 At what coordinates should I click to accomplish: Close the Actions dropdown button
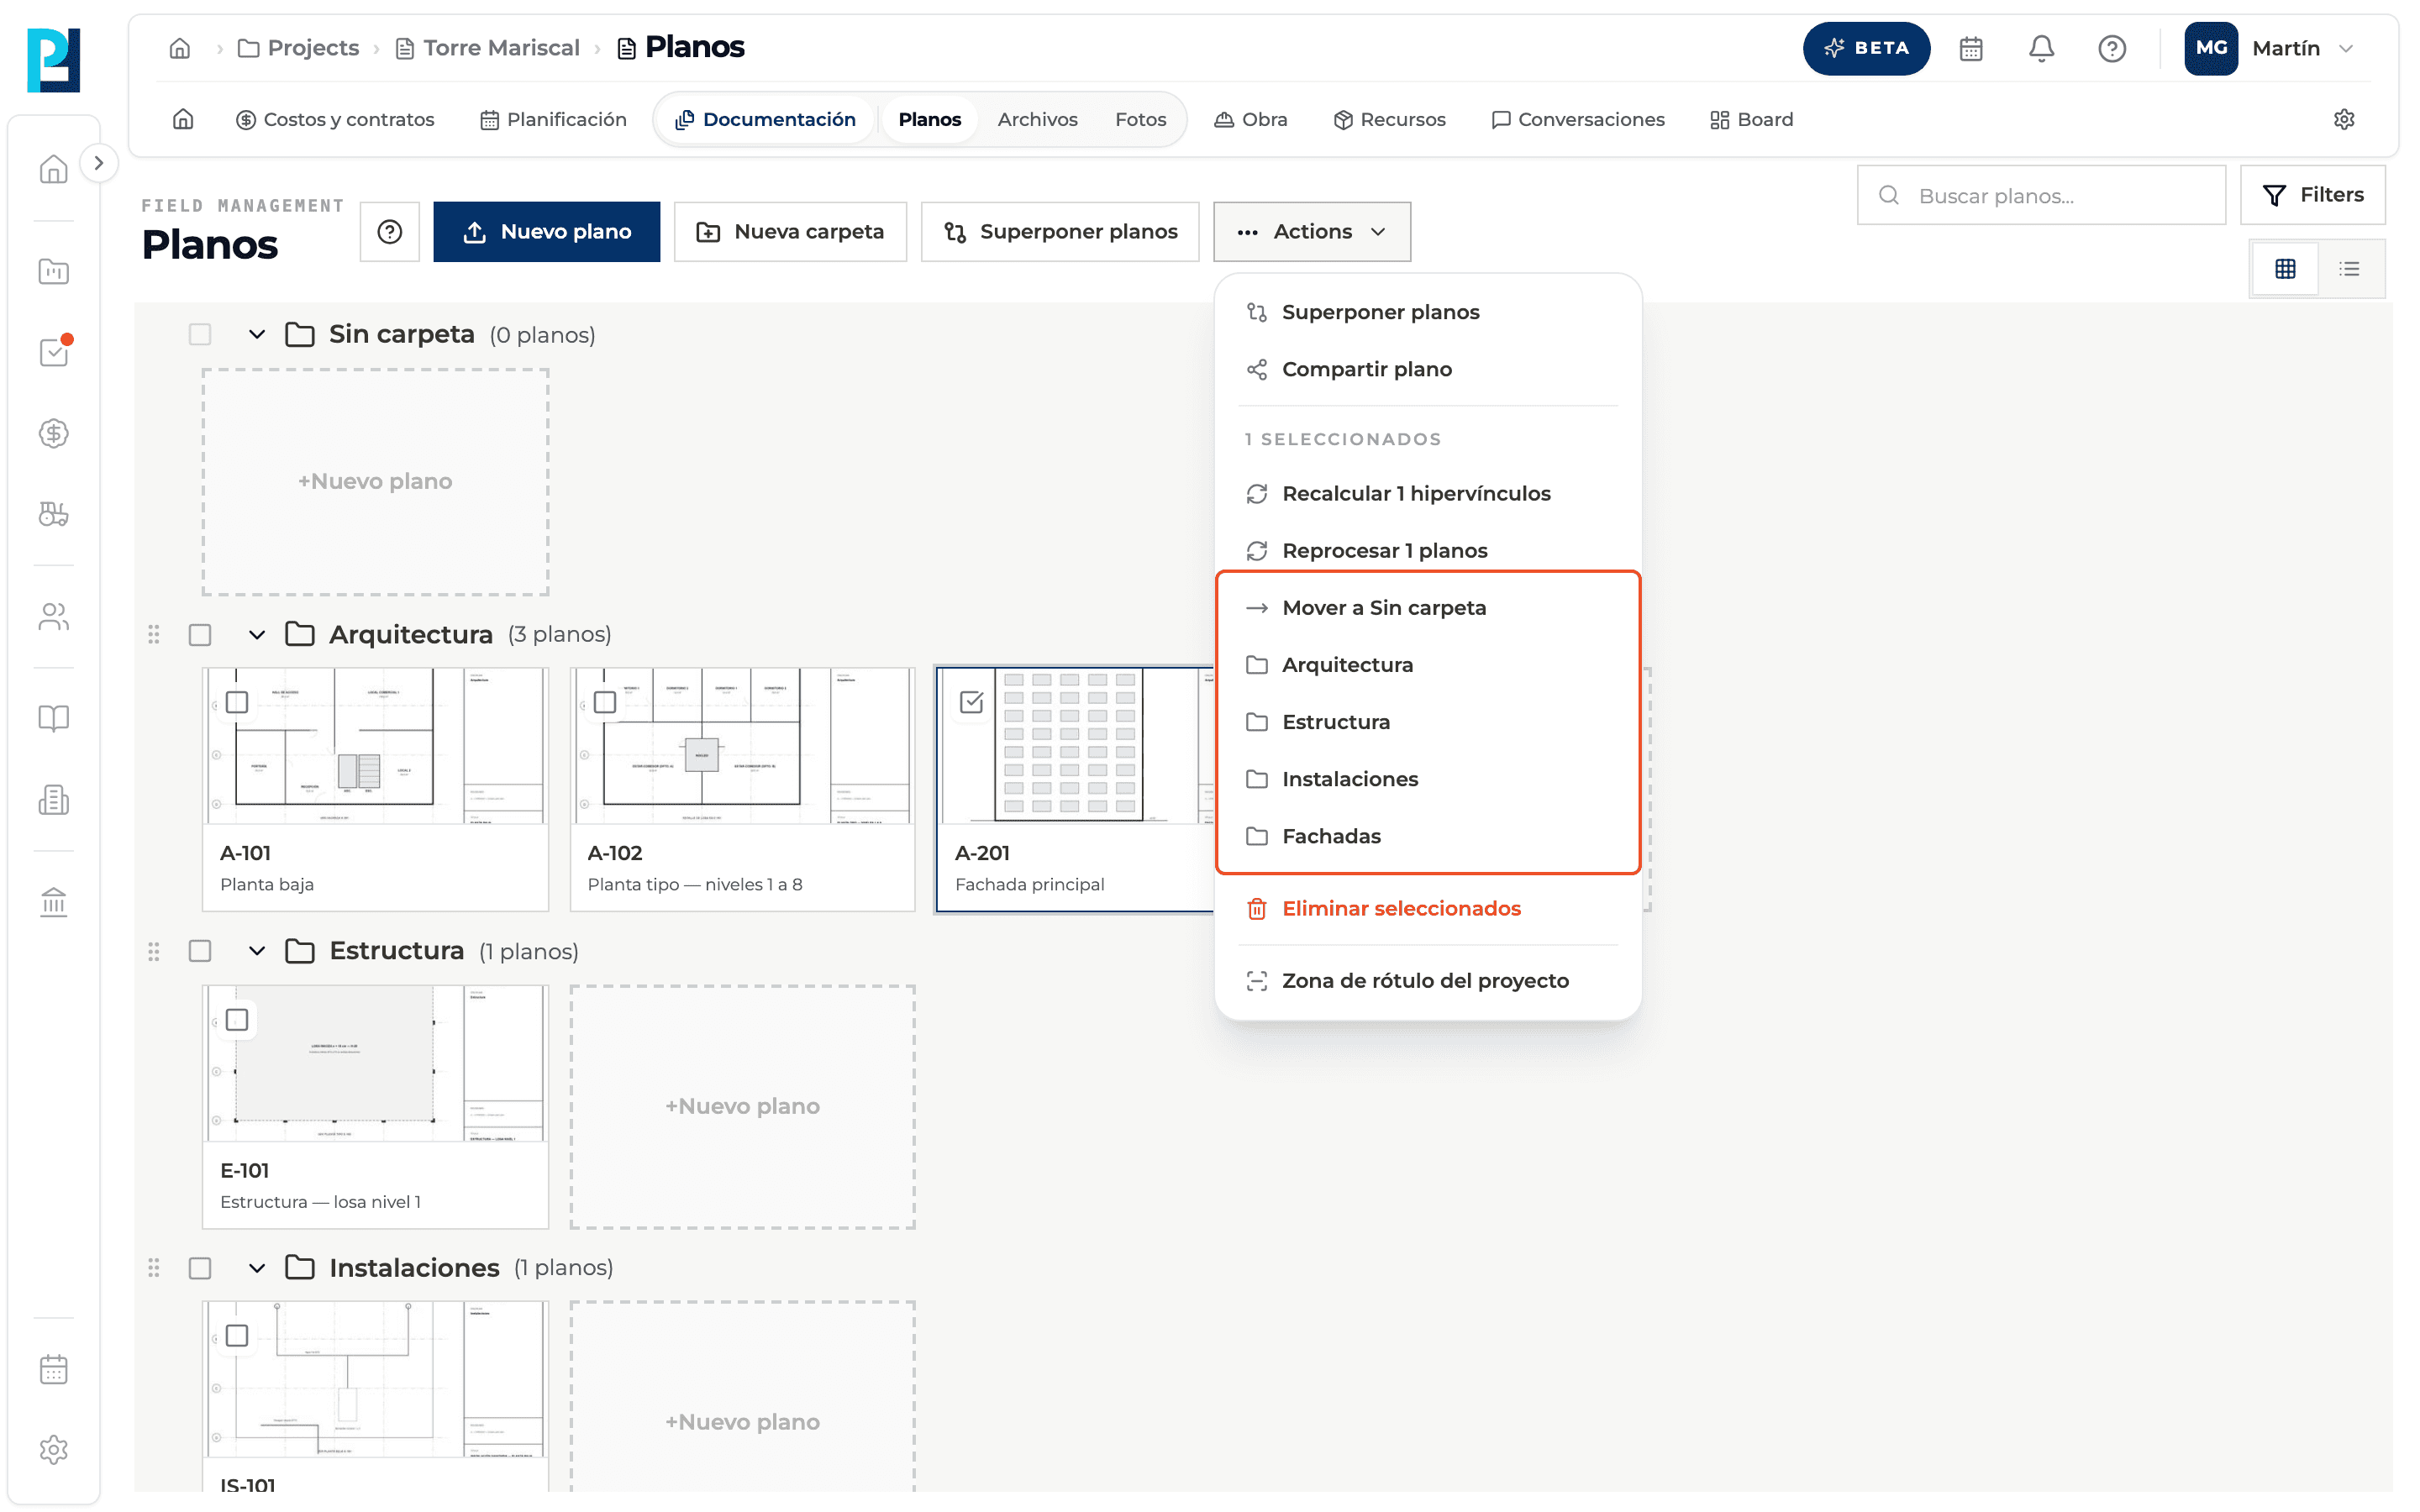[1312, 231]
